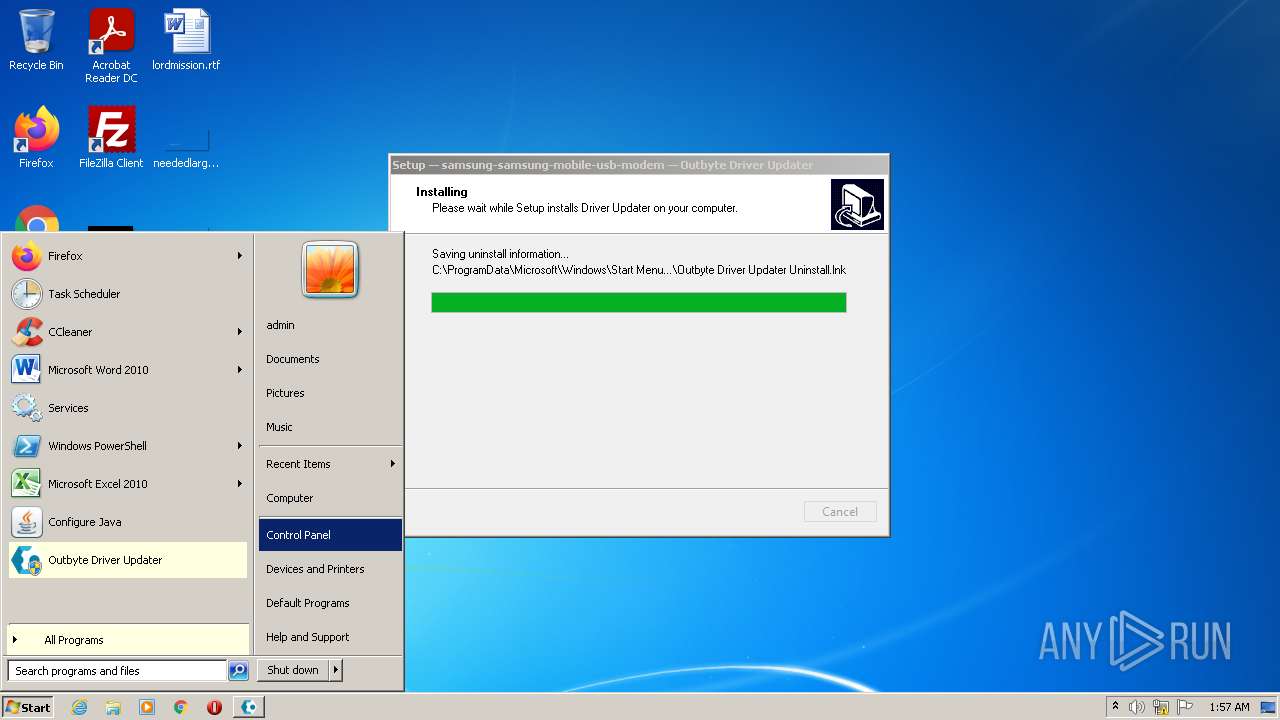Click Cancel in the Setup window

(840, 512)
